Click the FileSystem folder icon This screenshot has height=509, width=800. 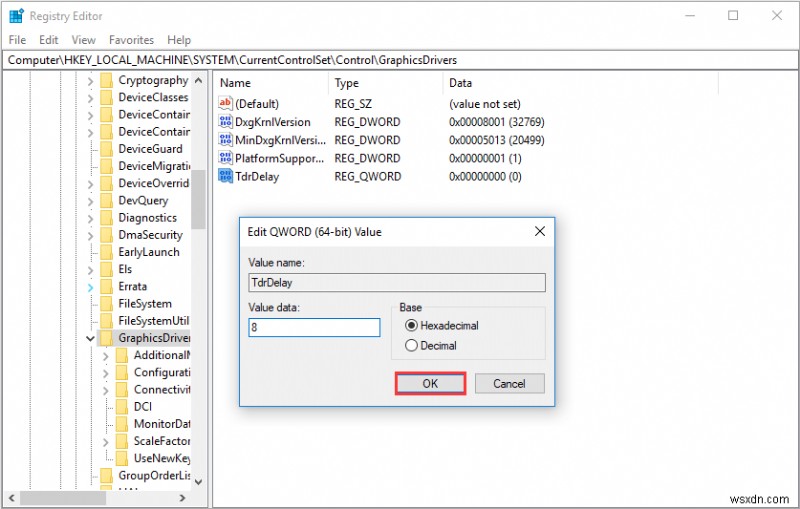point(106,304)
